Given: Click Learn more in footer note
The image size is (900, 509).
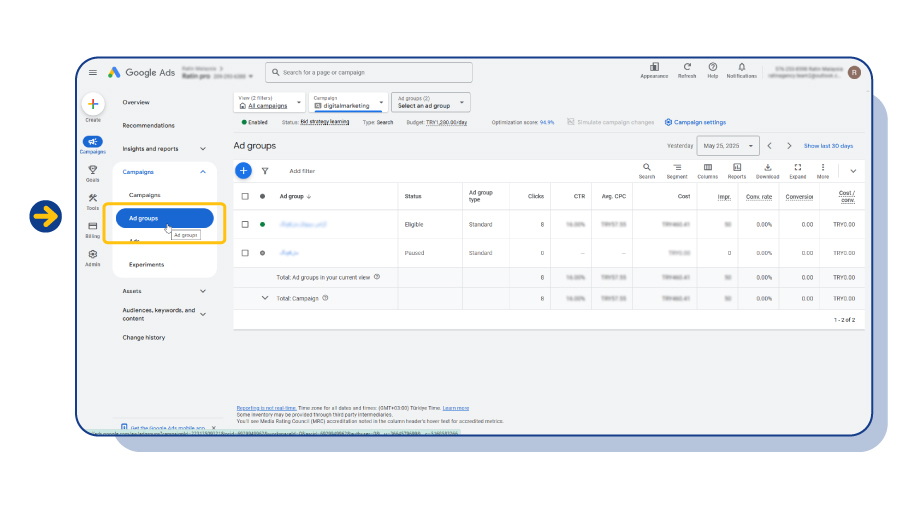Looking at the screenshot, I should tap(456, 408).
